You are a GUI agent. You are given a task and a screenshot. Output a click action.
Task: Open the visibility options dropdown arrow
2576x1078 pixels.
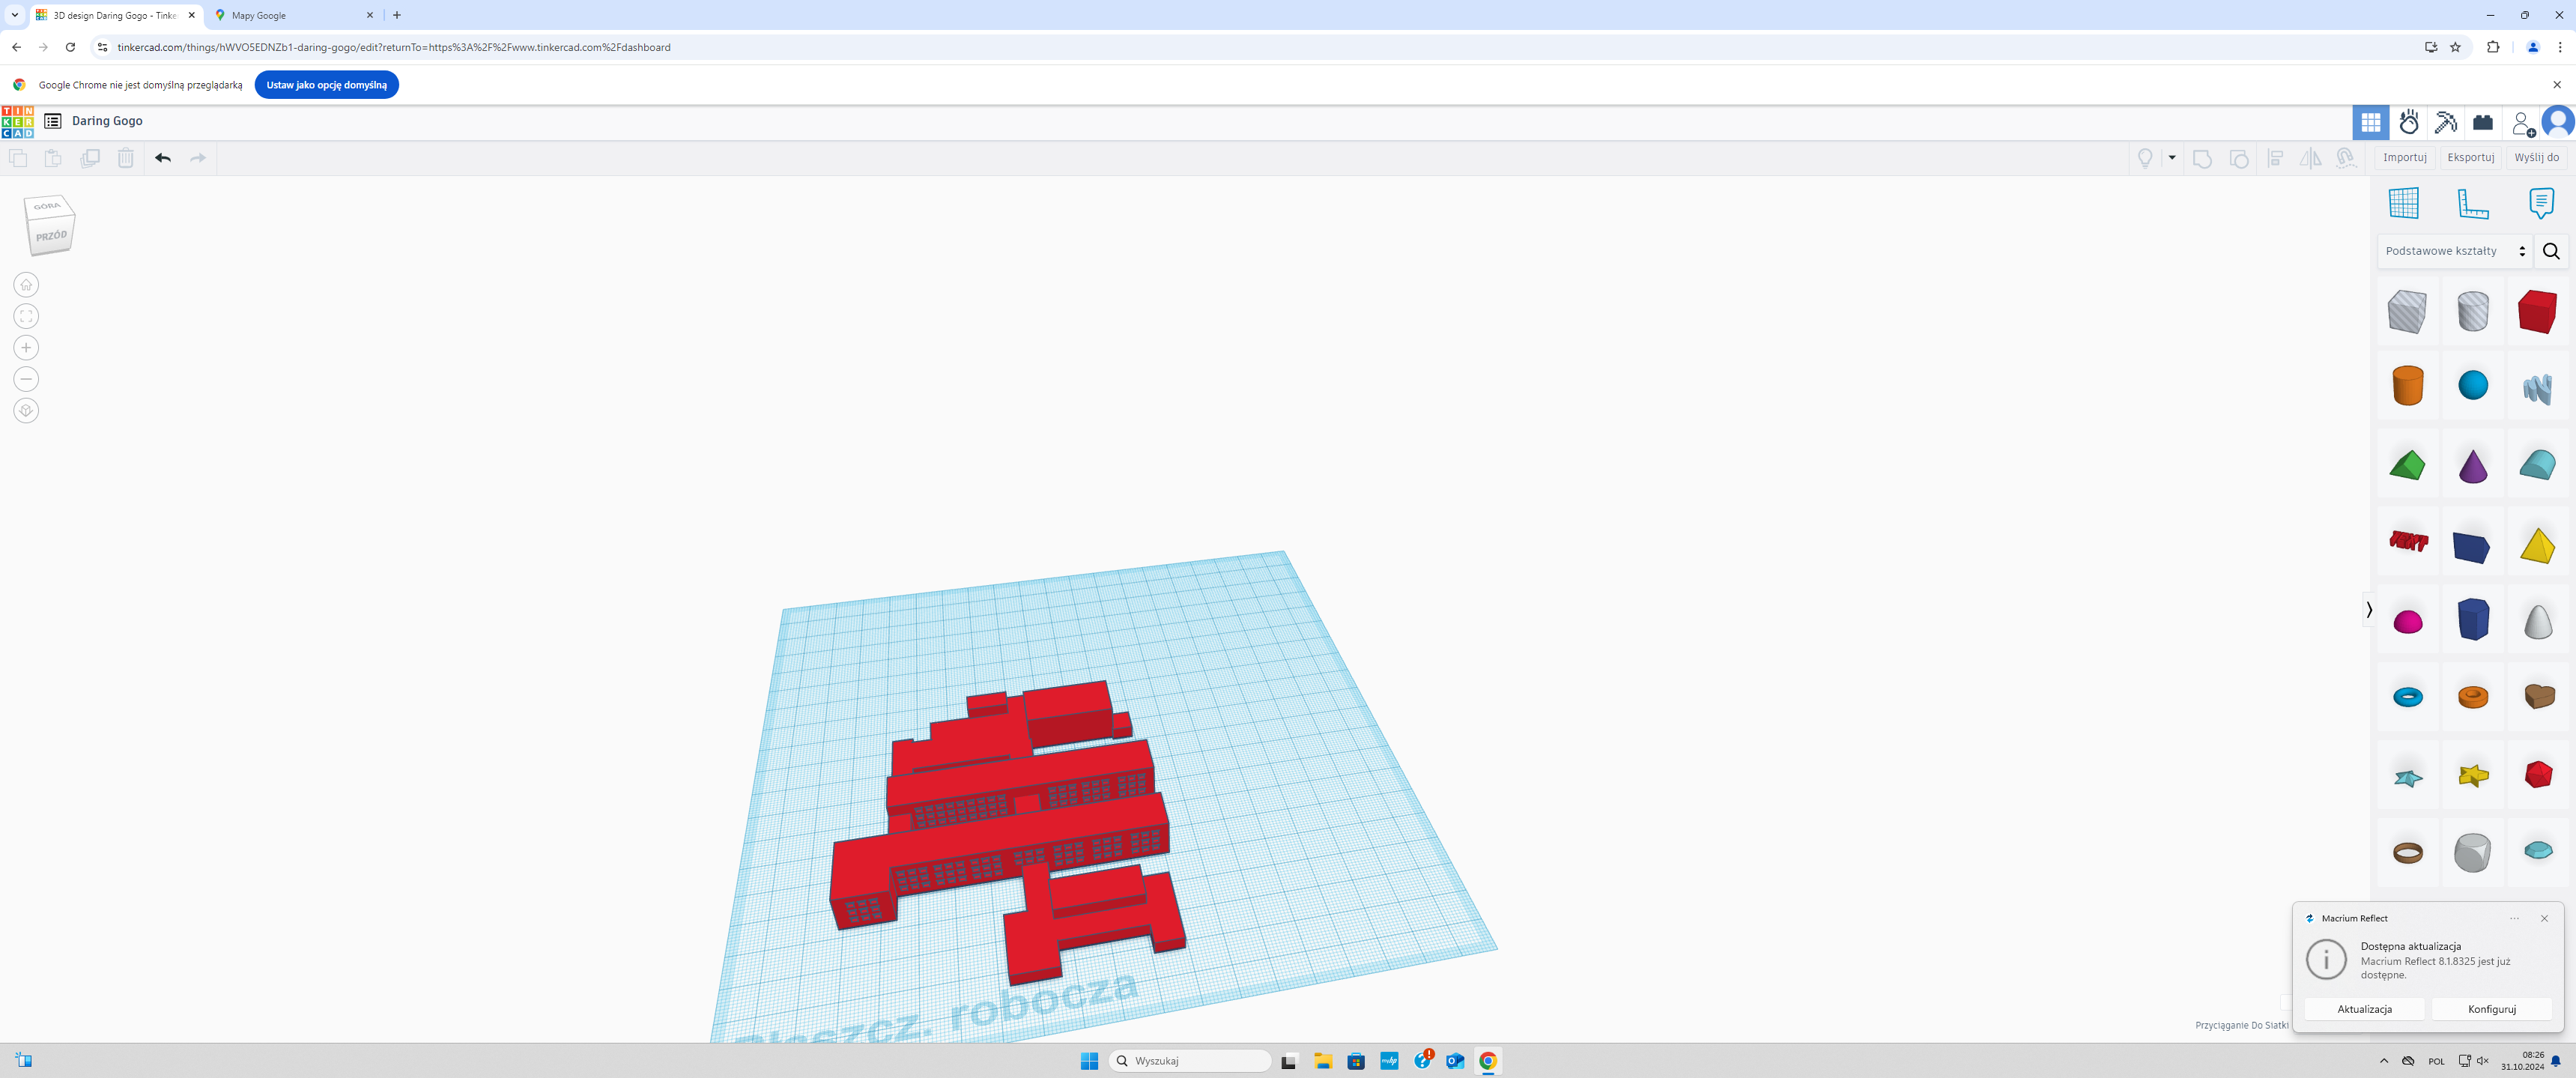click(2172, 158)
